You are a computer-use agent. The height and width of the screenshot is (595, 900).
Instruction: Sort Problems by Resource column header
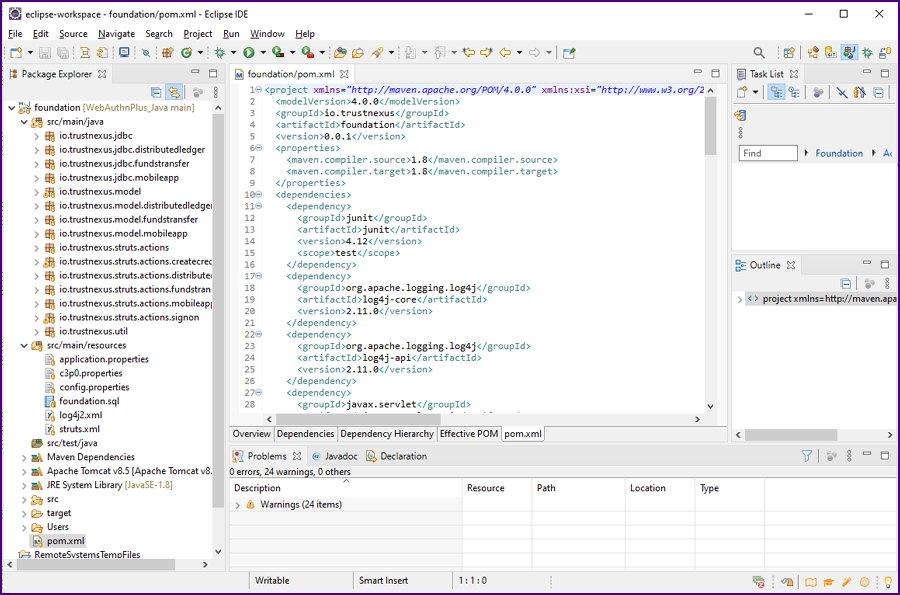click(497, 488)
